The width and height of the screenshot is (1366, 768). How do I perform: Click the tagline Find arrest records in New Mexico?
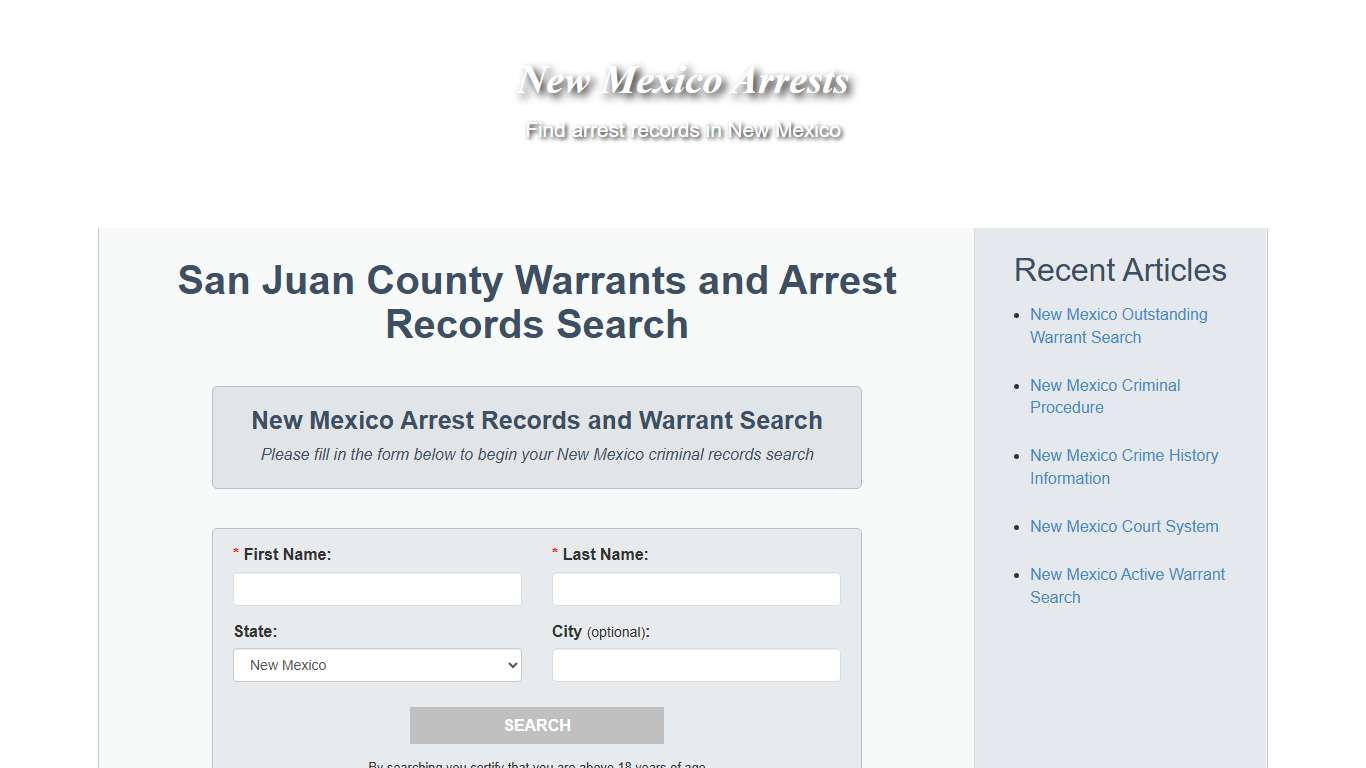coord(684,130)
